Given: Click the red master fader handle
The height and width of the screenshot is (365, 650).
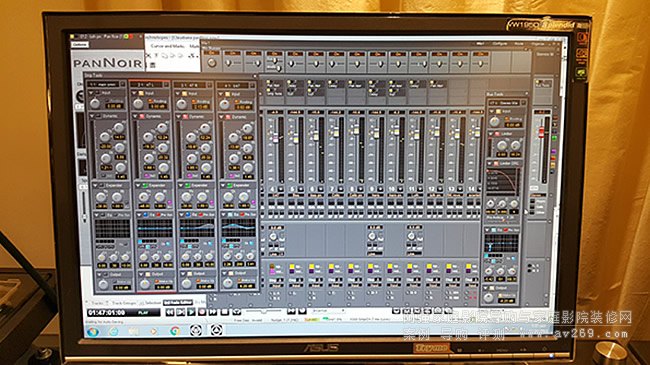Looking at the screenshot, I should pyautogui.click(x=541, y=132).
